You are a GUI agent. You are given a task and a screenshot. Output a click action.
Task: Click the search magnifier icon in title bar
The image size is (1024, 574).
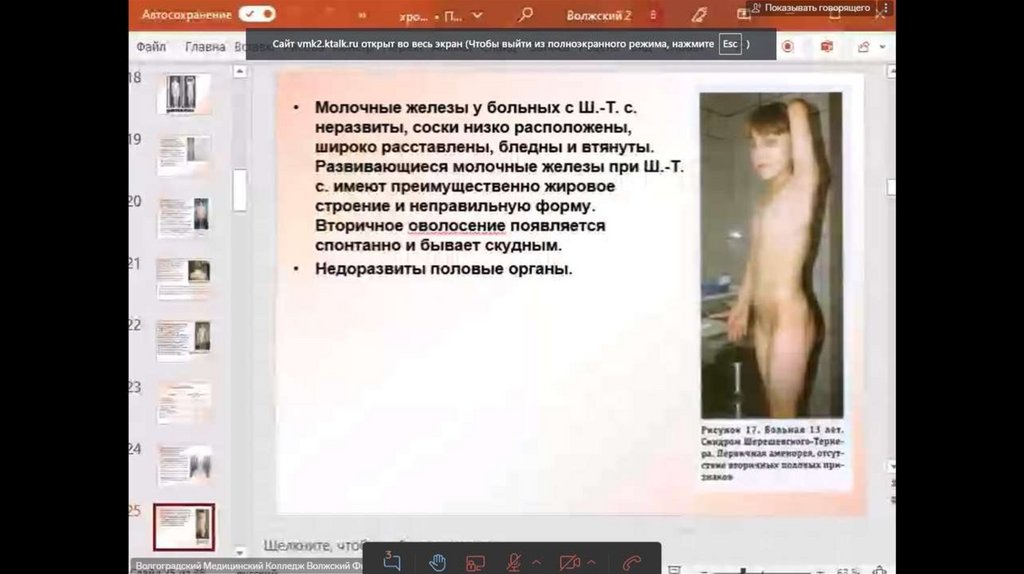525,16
